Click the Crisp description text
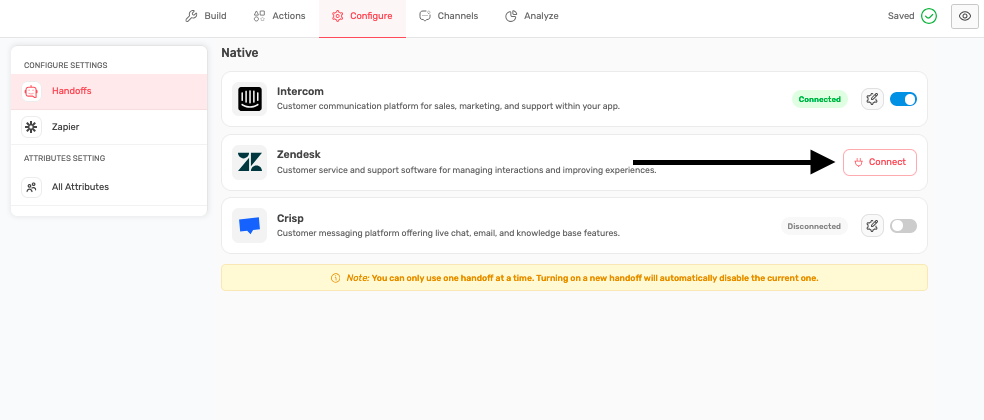The image size is (984, 420). pos(448,234)
